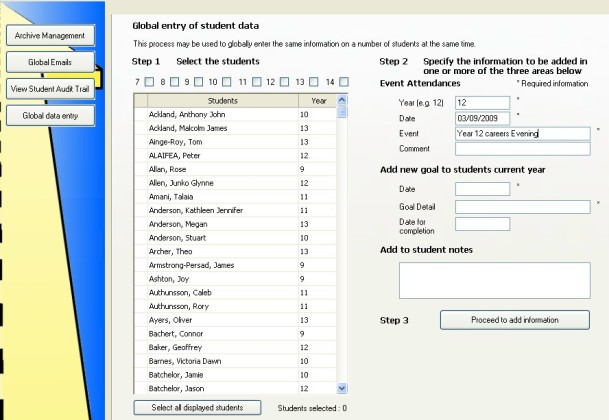609x420 pixels.
Task: Open the Global Emails section
Action: (x=50, y=62)
